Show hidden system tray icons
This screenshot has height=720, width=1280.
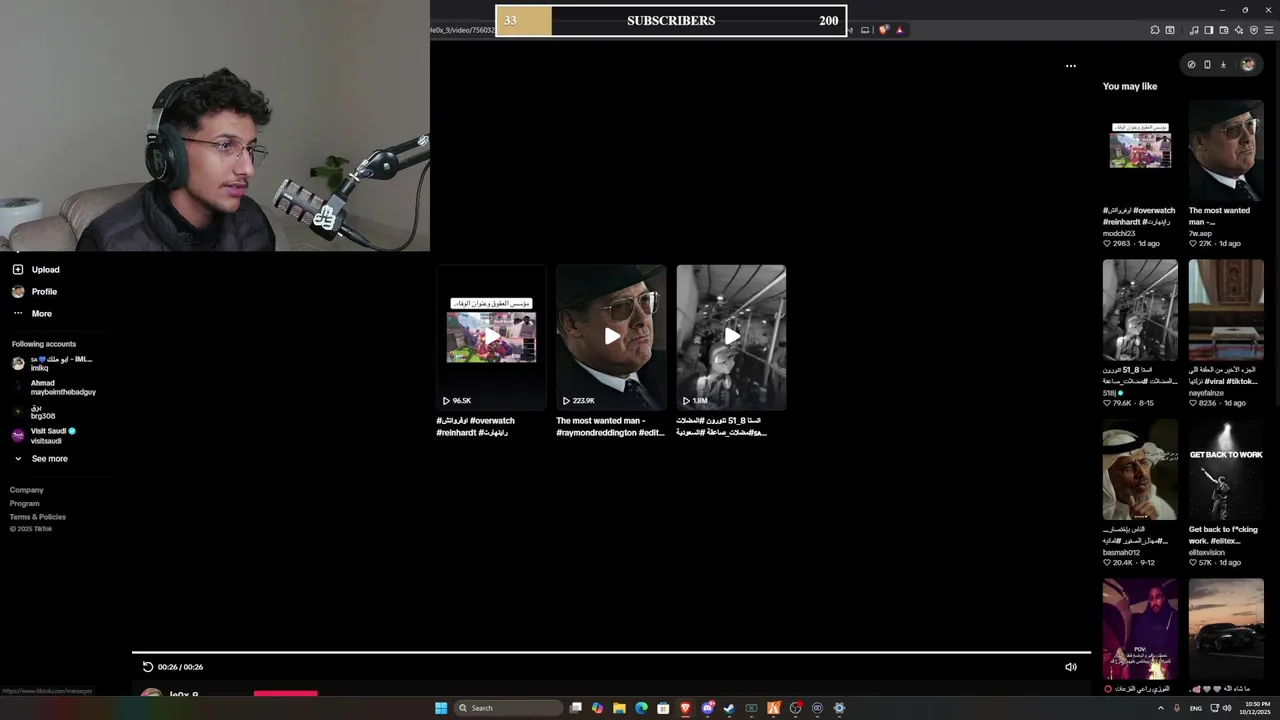tap(1161, 708)
